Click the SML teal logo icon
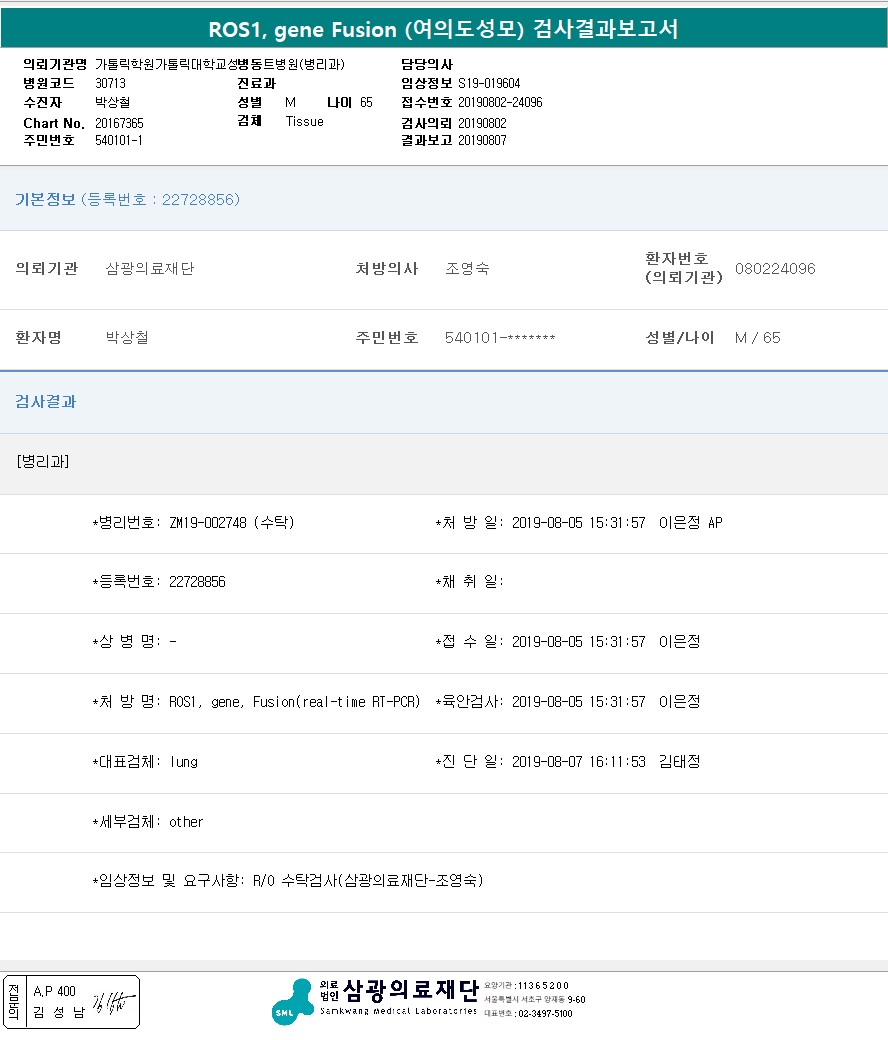Viewport: 888px width, 1040px height. [293, 1001]
